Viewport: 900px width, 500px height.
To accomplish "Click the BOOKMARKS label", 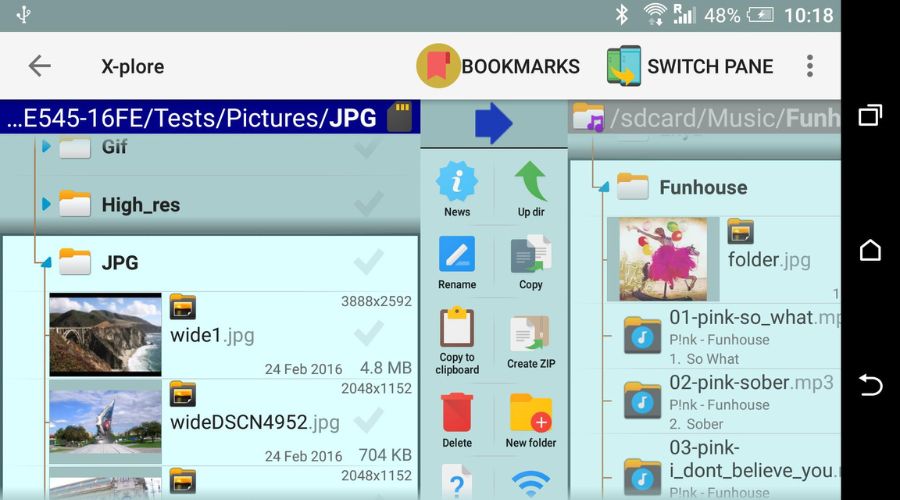I will (x=520, y=67).
